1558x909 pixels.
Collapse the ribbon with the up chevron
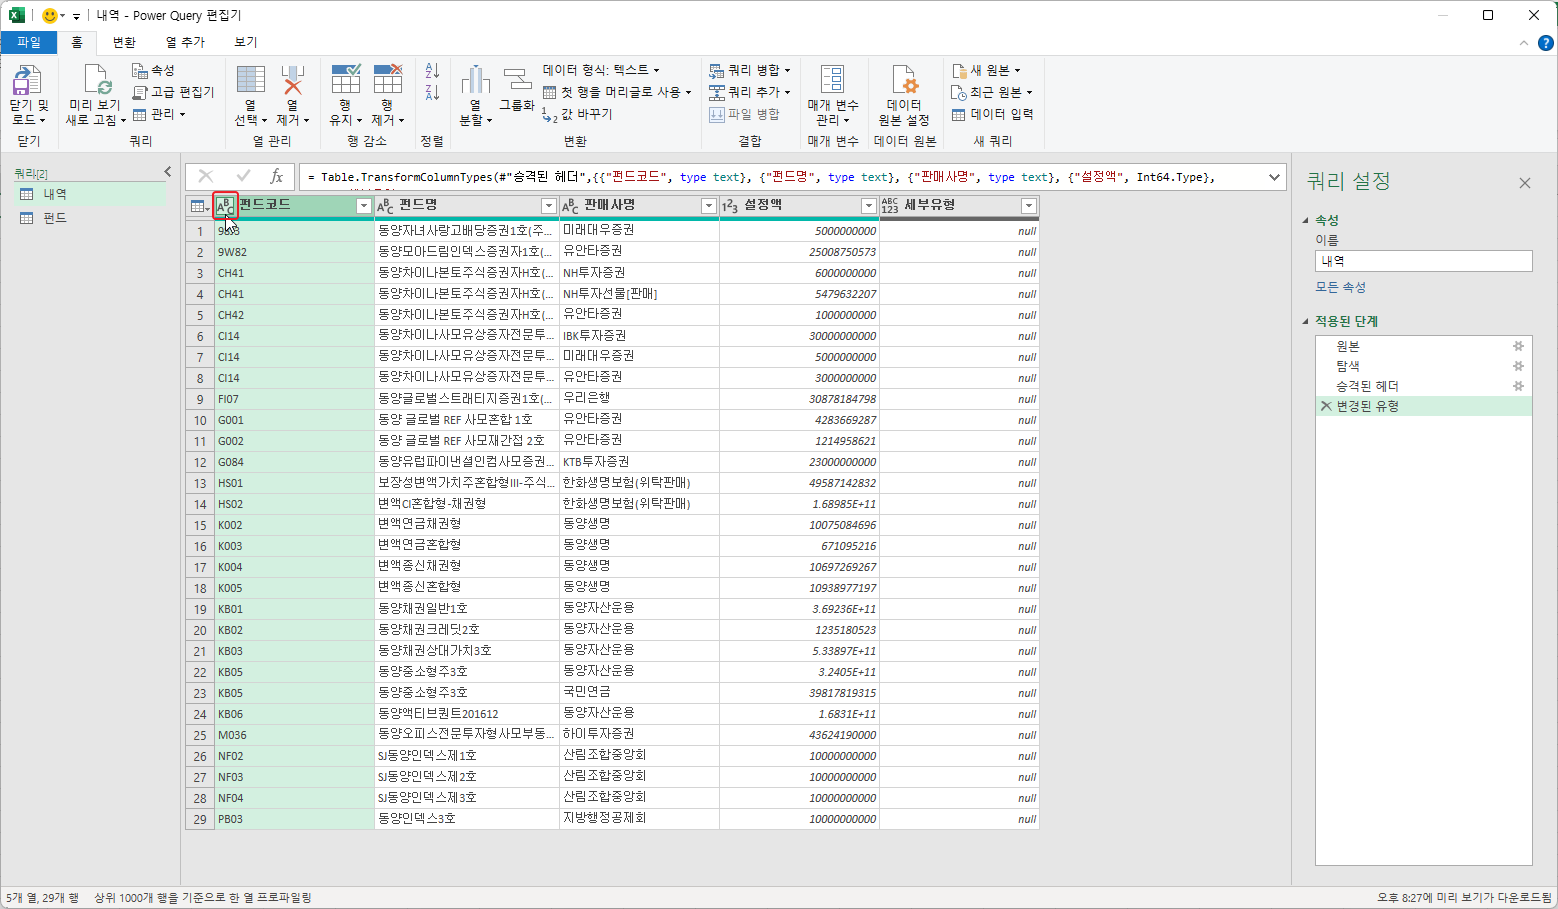tap(1524, 43)
